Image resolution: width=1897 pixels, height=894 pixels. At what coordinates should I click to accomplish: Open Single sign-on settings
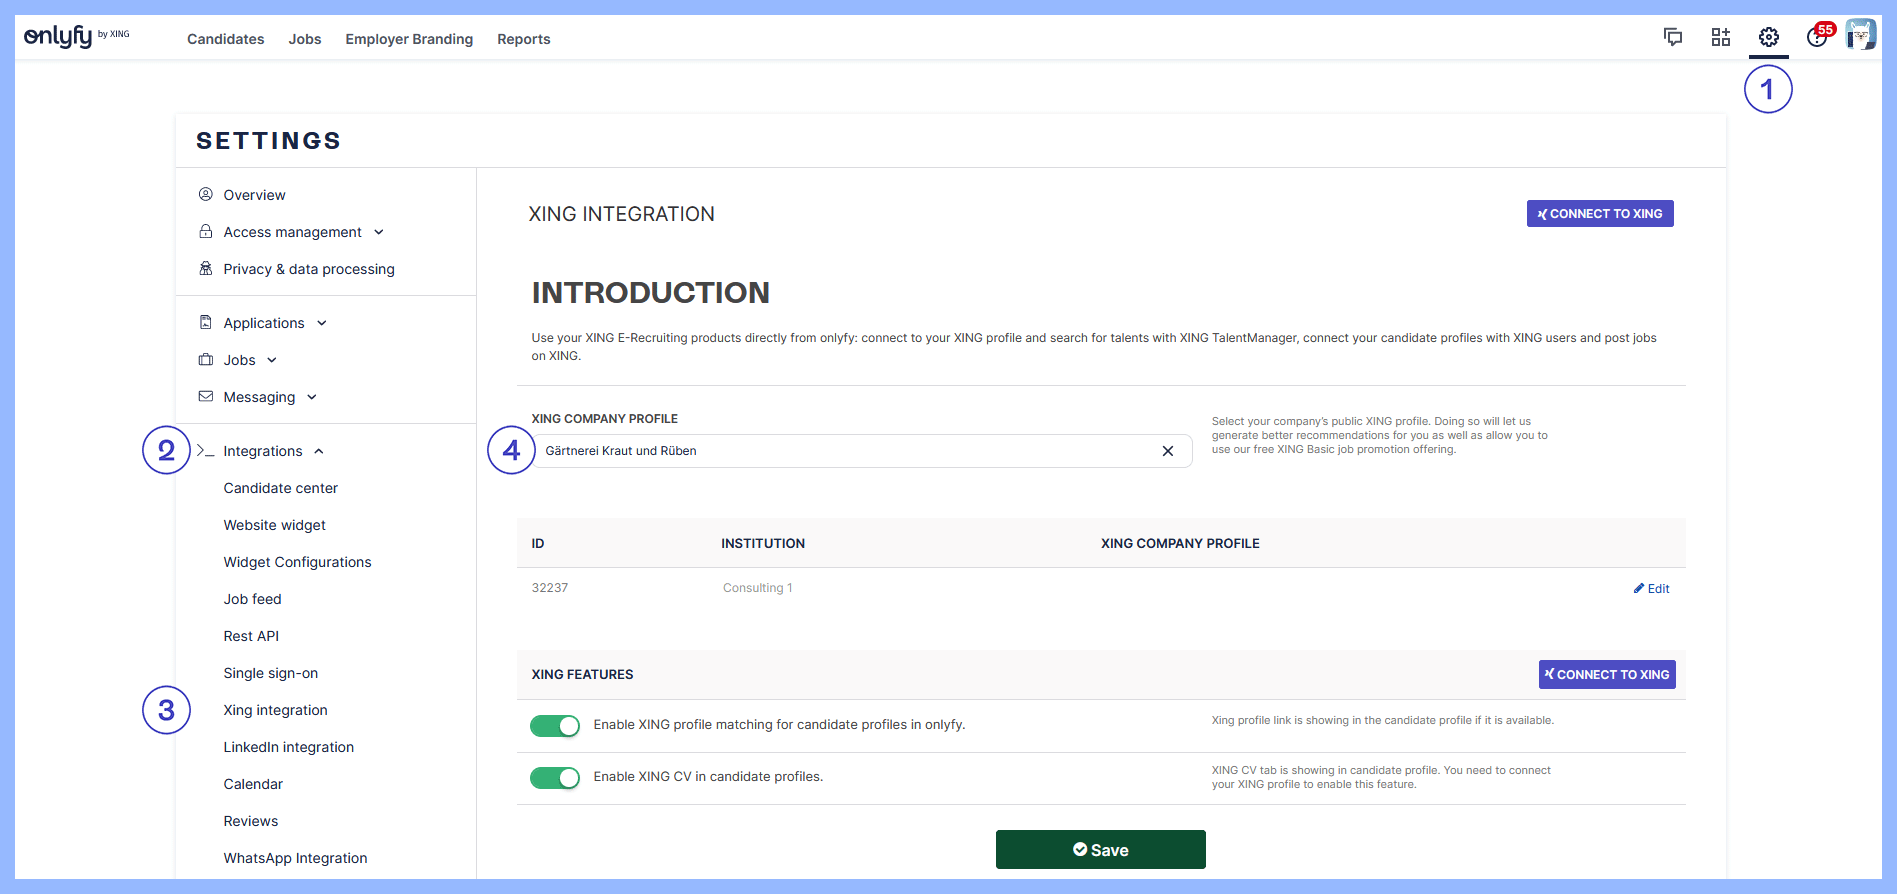coord(271,673)
